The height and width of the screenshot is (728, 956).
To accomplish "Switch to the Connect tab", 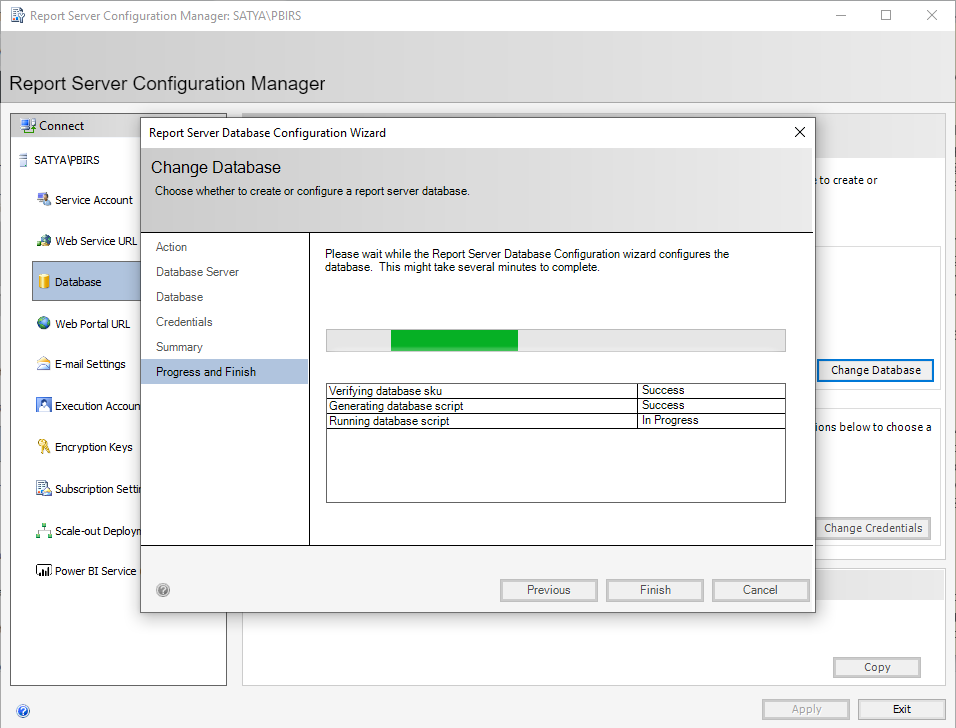I will [55, 125].
